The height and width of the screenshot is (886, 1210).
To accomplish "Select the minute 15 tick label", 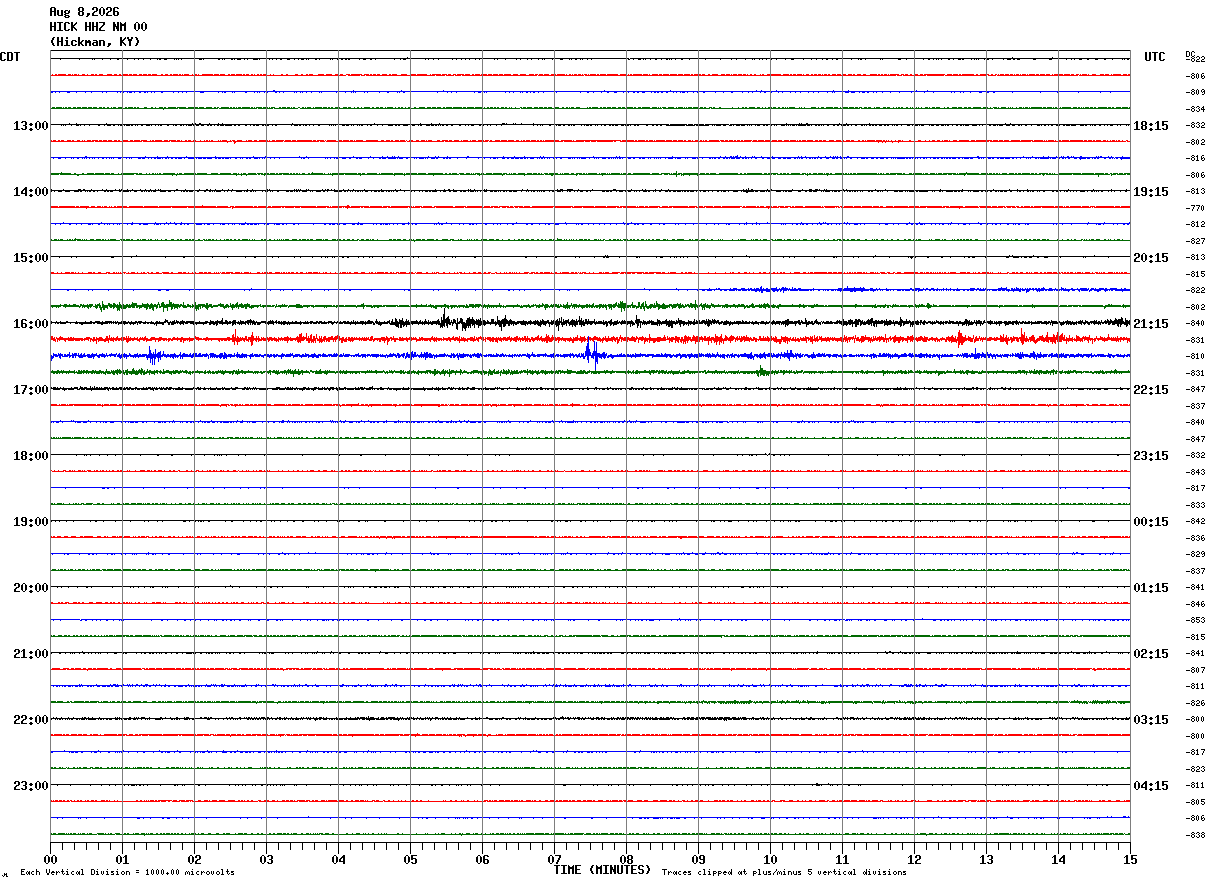I will [x=1130, y=860].
